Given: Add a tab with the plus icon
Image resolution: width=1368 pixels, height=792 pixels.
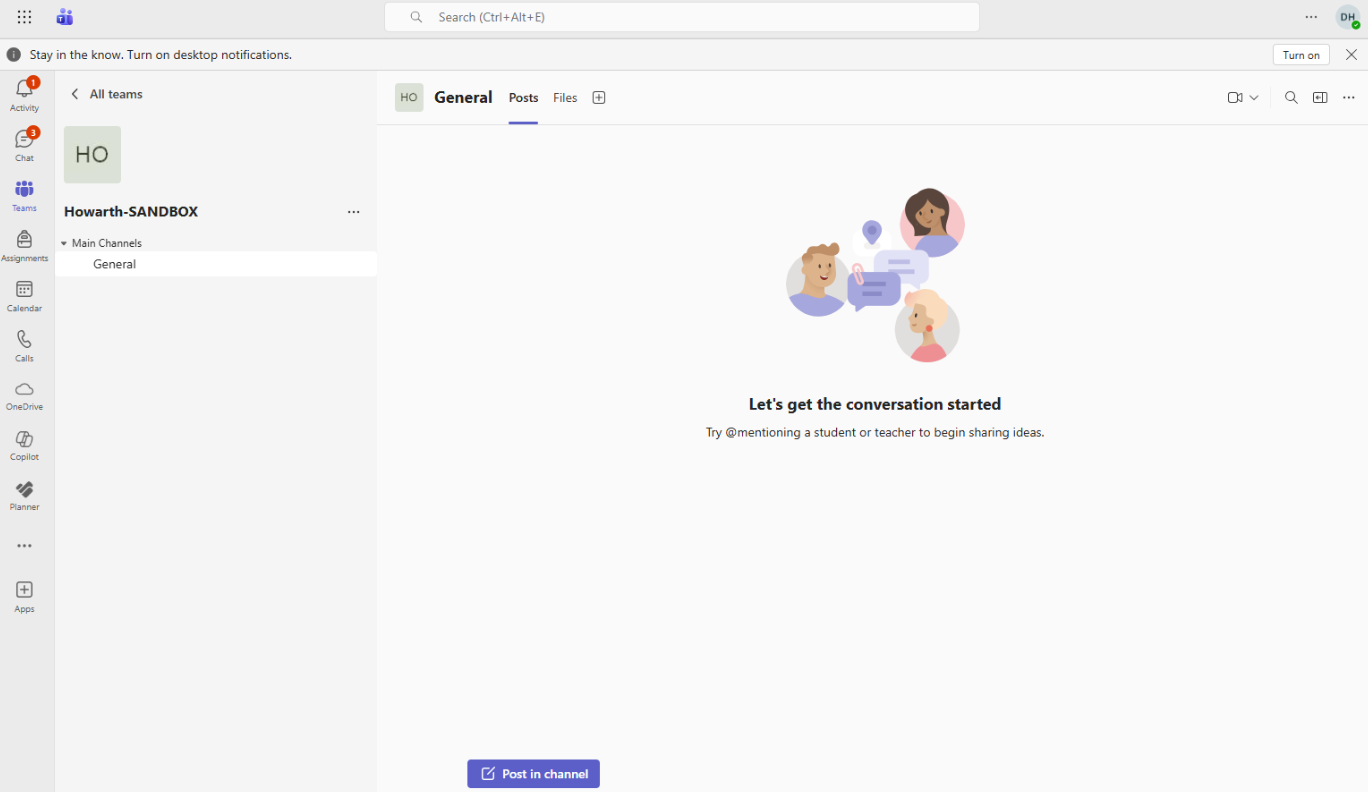Looking at the screenshot, I should [x=599, y=97].
